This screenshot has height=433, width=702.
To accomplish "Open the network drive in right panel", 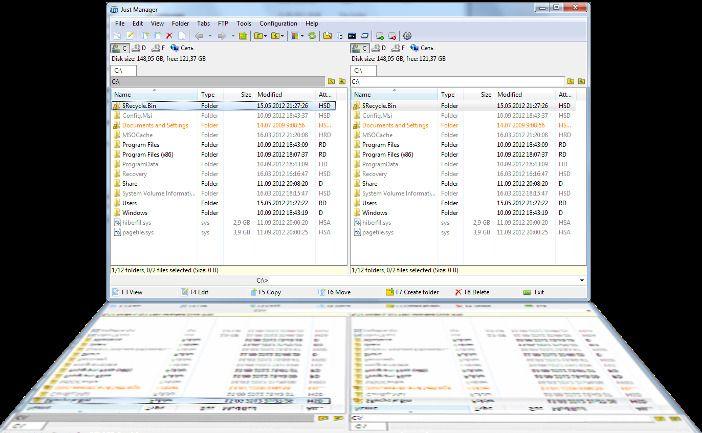I will [x=421, y=48].
